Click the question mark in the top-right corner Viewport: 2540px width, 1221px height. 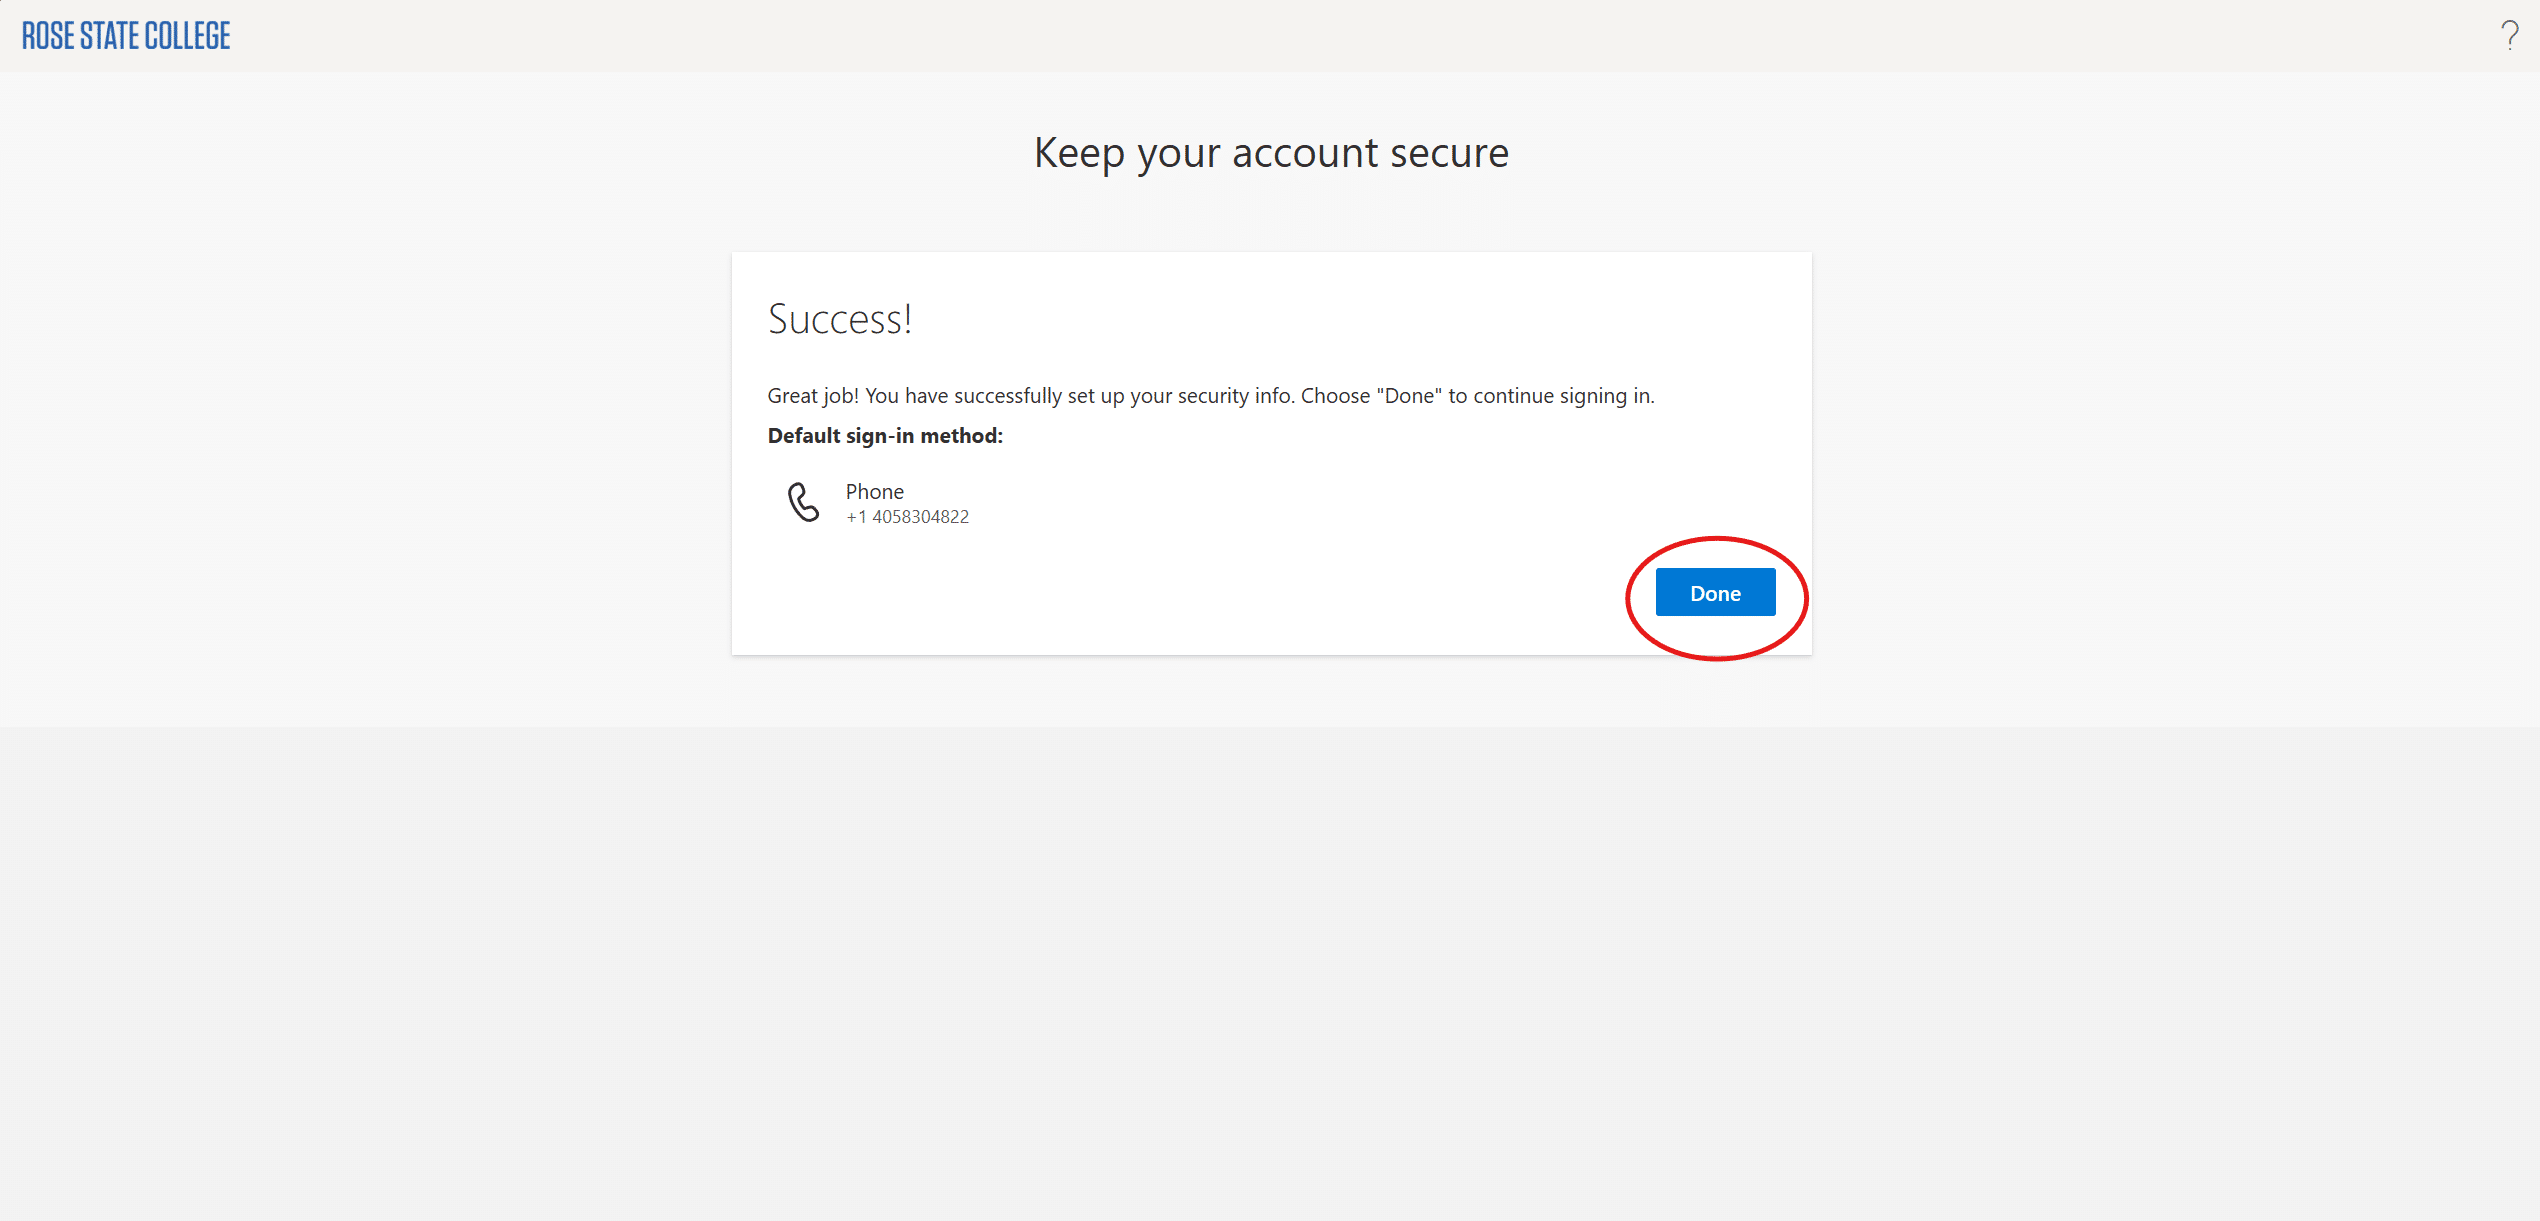[x=2511, y=34]
